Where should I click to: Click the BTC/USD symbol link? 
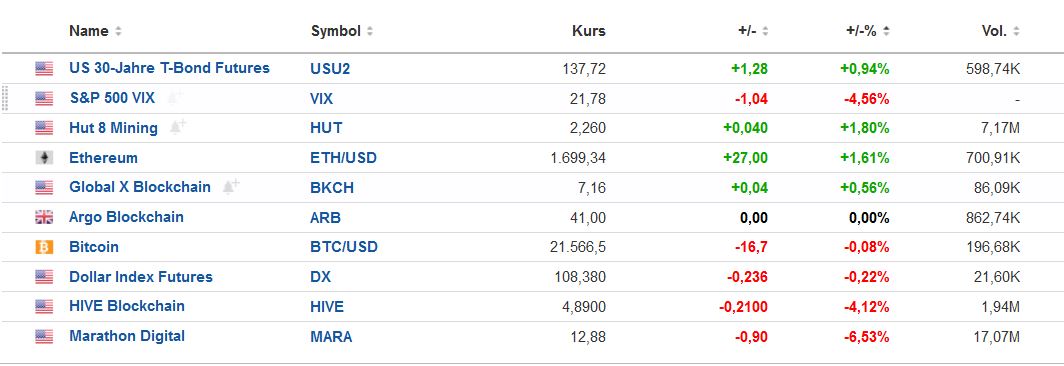(343, 247)
